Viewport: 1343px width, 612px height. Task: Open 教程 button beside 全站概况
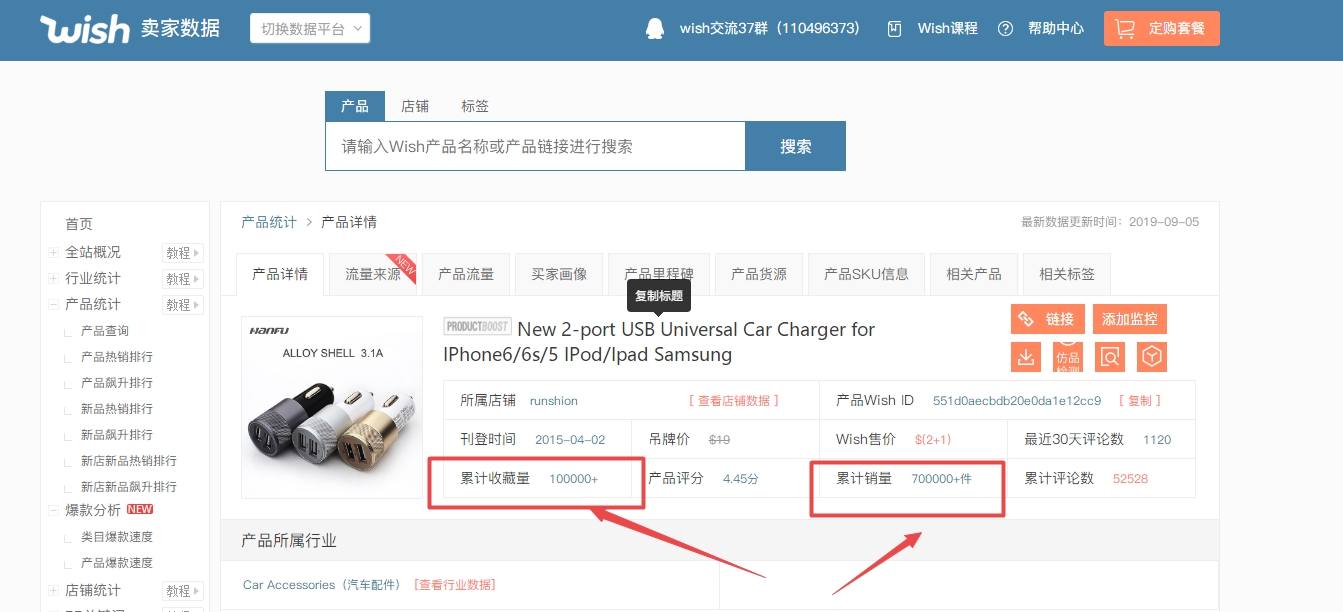pos(183,253)
